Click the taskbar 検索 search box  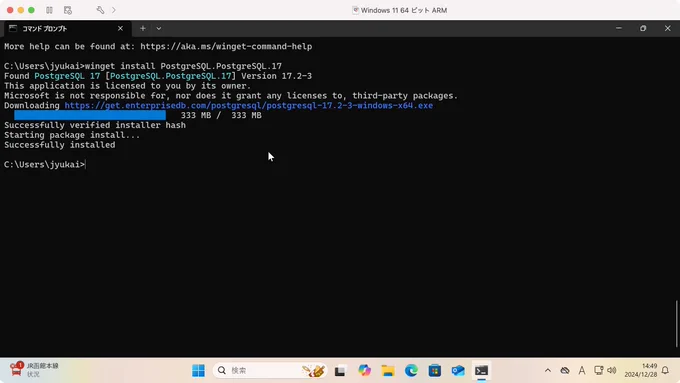click(270, 370)
